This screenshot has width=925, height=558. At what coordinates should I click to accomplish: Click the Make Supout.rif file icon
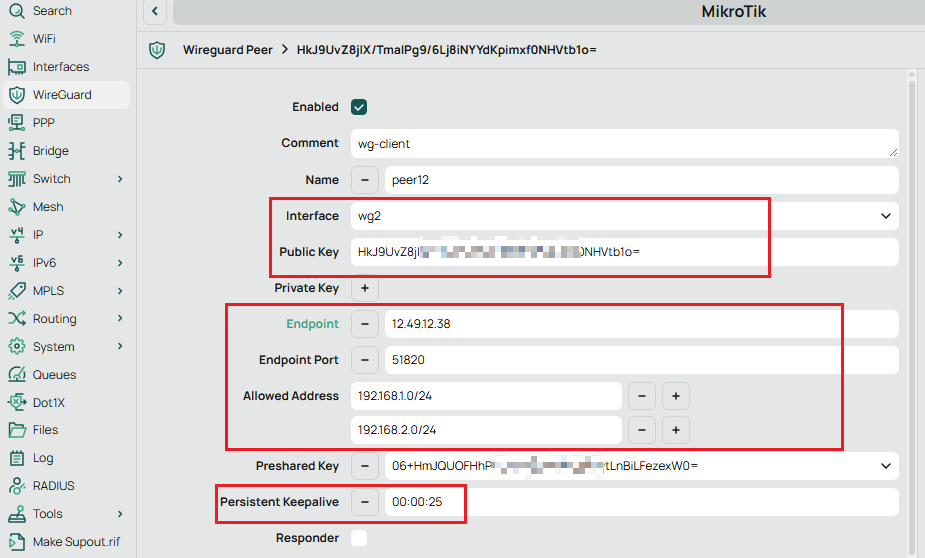click(x=17, y=541)
